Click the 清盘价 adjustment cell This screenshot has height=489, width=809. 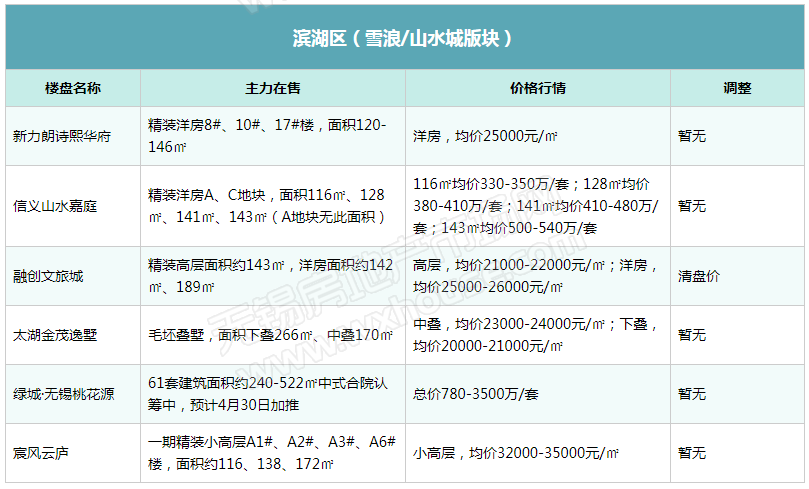tap(698, 276)
